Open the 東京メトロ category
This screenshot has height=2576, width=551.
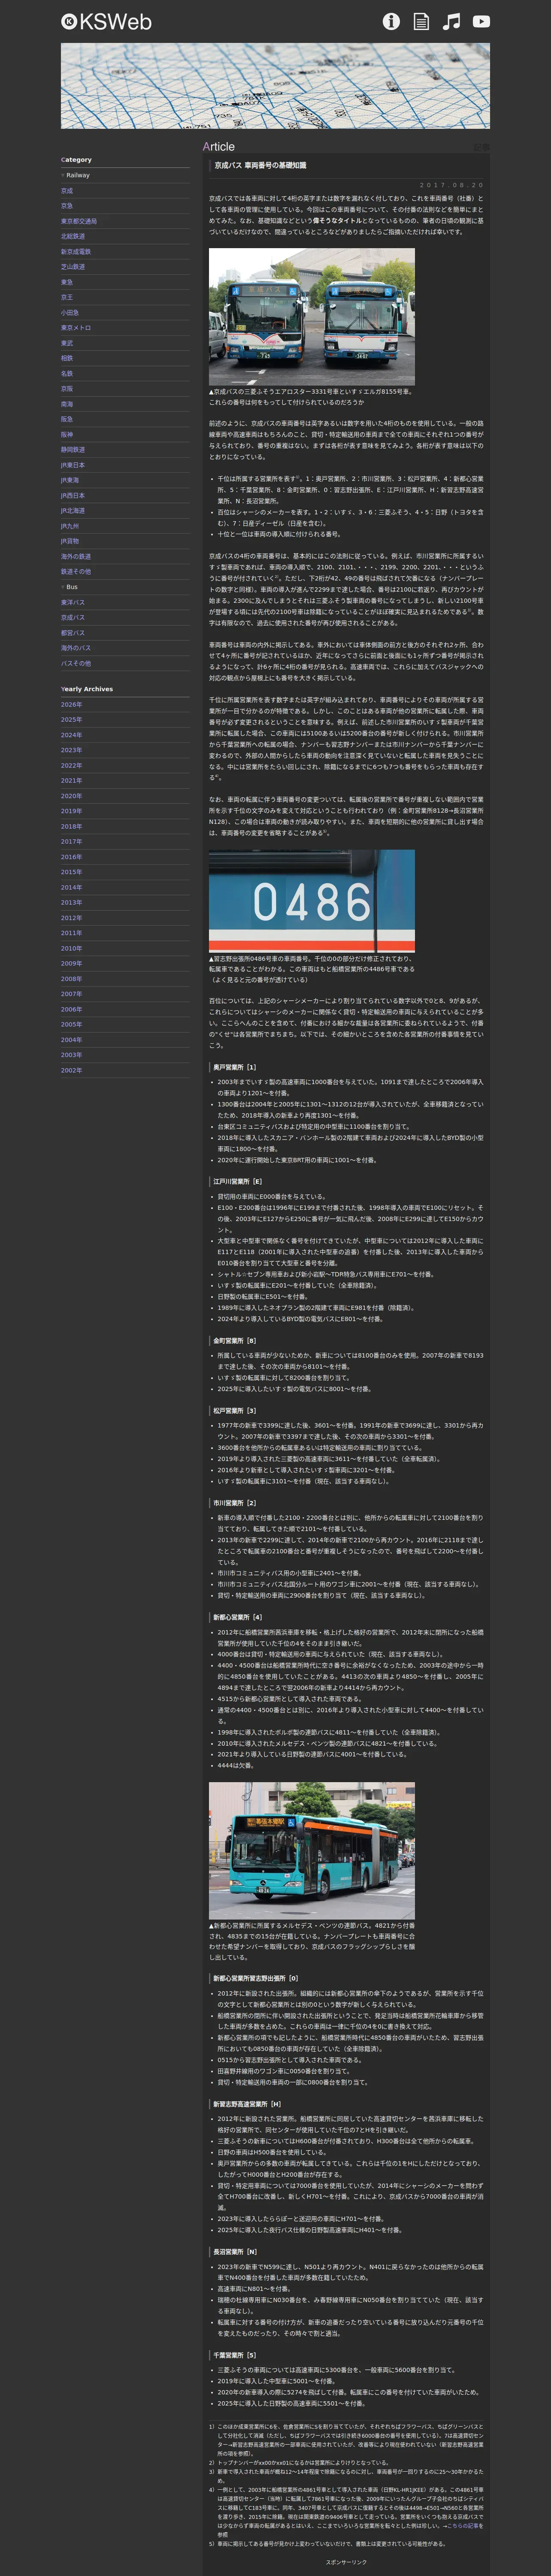[x=76, y=328]
